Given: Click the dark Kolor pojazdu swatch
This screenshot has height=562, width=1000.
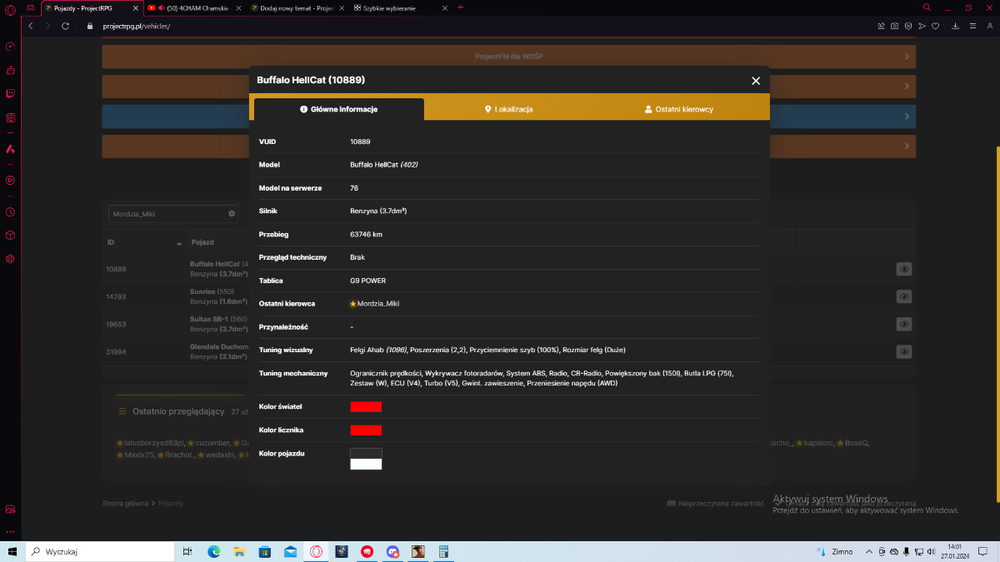Looking at the screenshot, I should click(366, 454).
